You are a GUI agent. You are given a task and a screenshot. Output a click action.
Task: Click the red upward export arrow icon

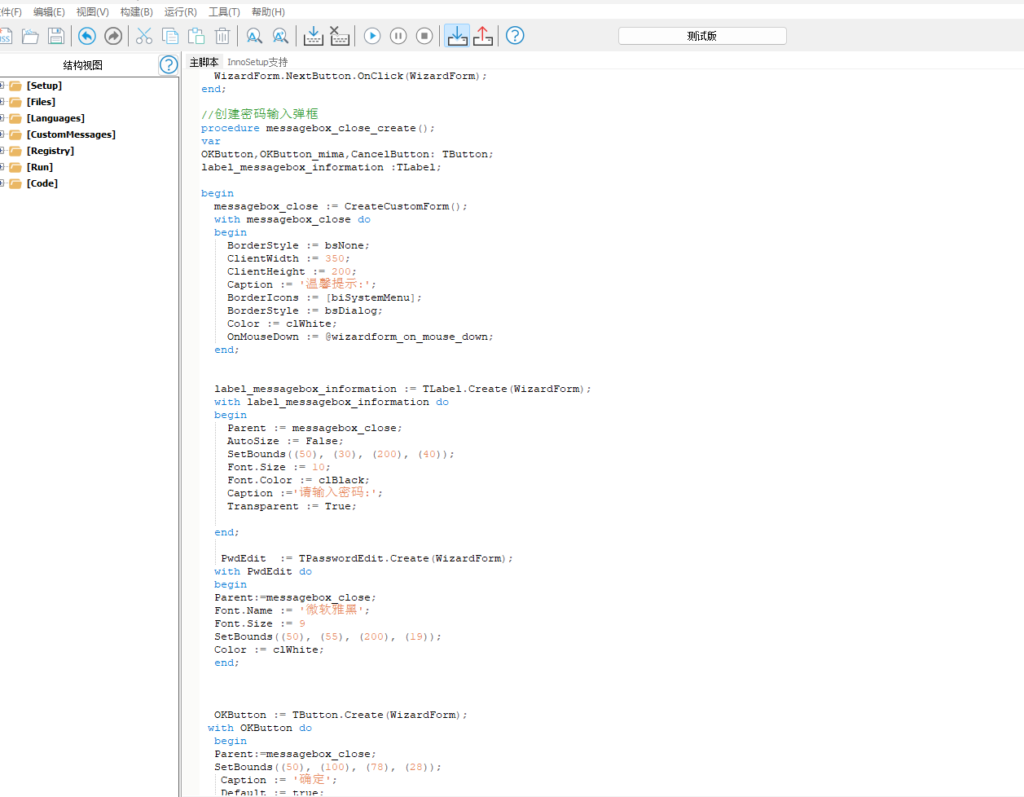[483, 36]
